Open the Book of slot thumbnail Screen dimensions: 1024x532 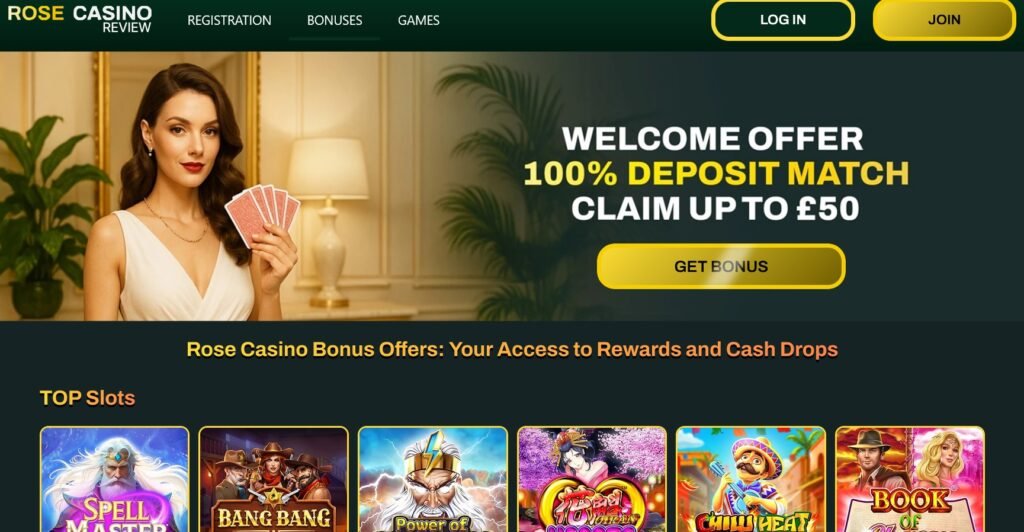click(910, 479)
